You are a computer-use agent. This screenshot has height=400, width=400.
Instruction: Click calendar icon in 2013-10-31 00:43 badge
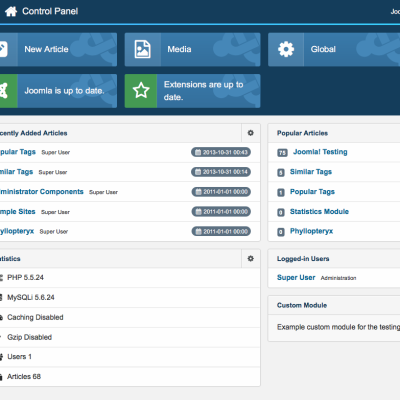[x=198, y=152]
